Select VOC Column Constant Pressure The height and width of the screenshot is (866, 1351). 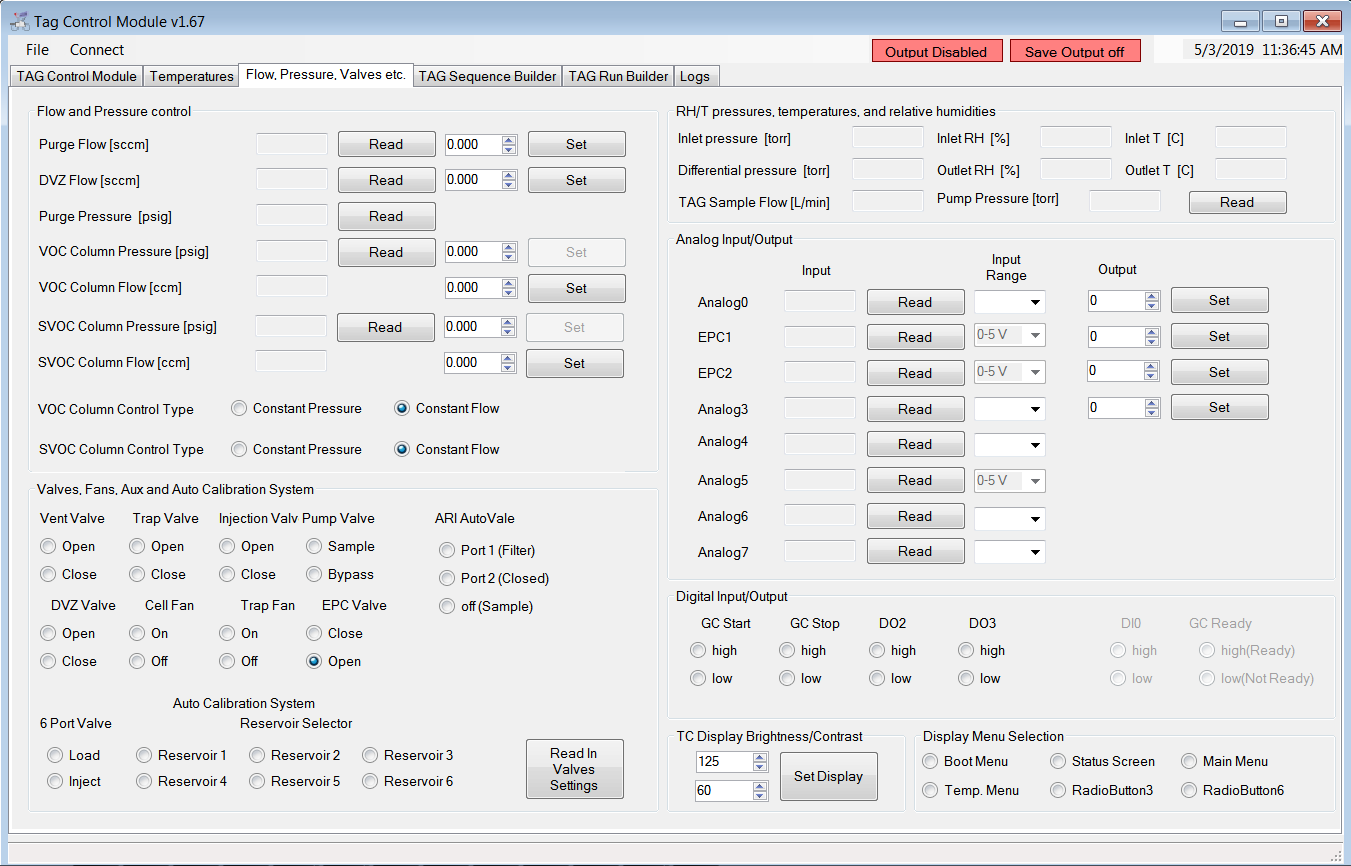click(297, 408)
